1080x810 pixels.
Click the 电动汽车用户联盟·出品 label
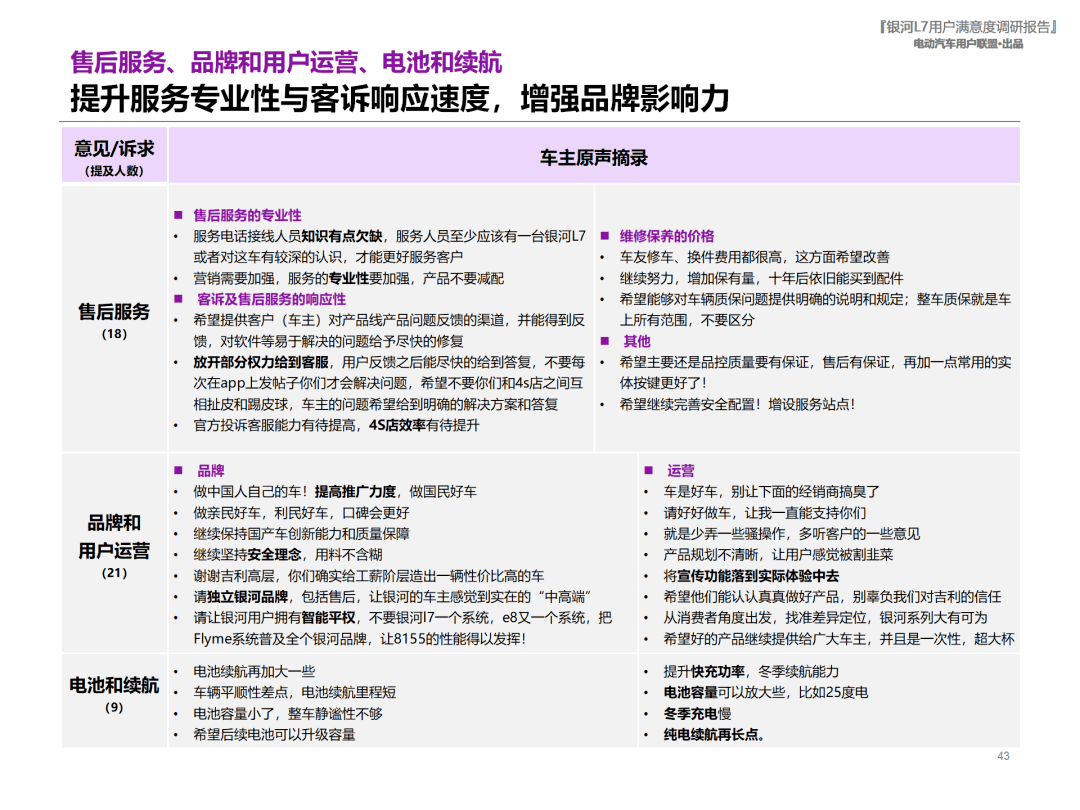(x=968, y=44)
